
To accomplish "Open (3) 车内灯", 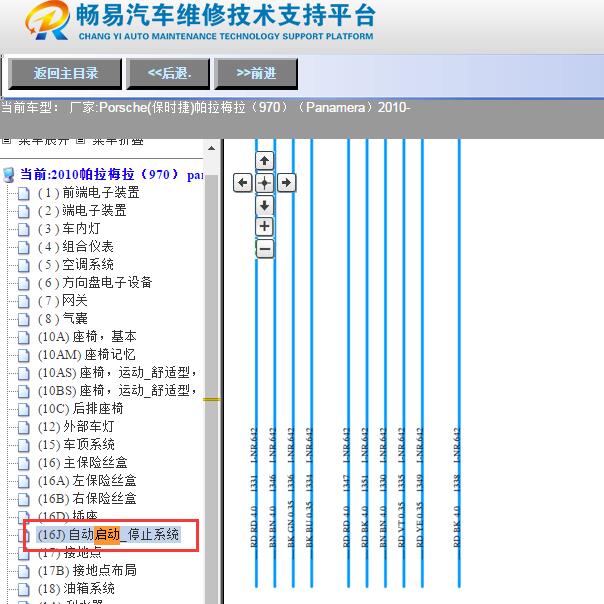I will [69, 229].
